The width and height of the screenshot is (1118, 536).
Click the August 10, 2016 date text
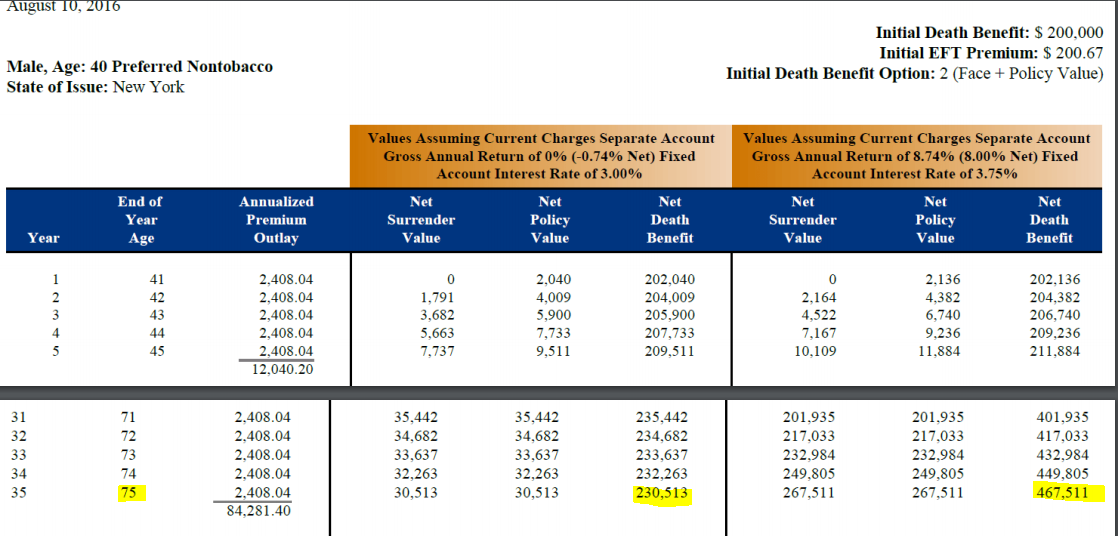pyautogui.click(x=63, y=6)
